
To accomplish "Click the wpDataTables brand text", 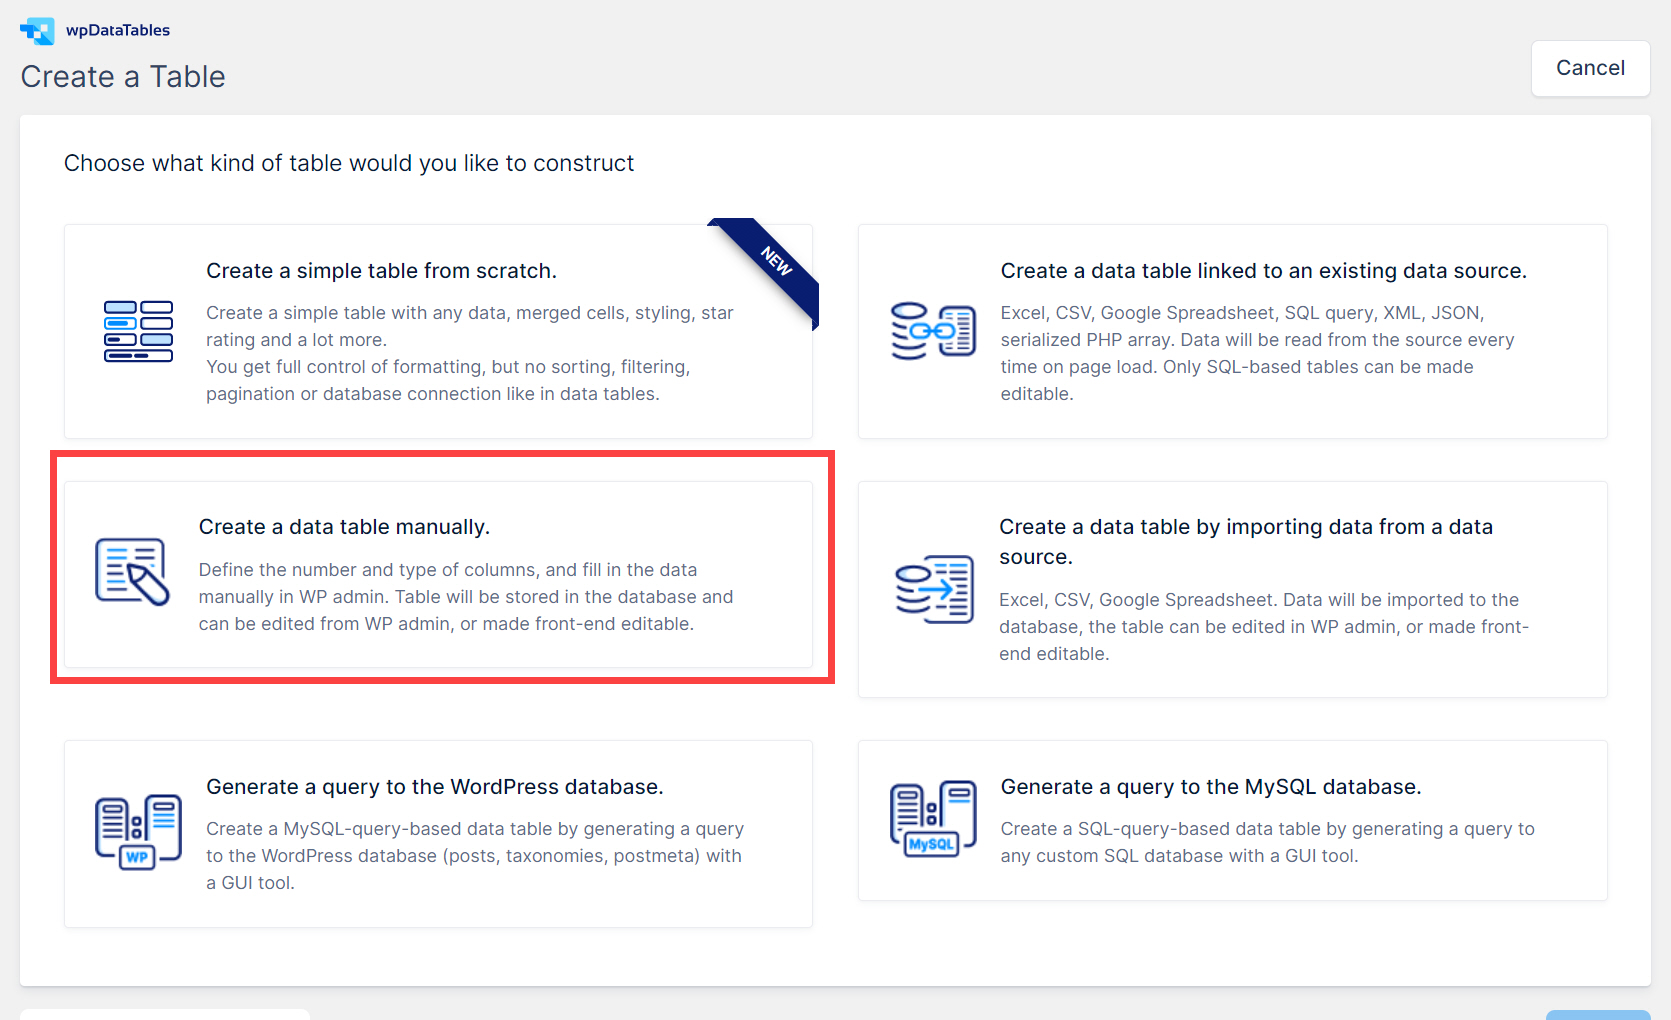I will [x=118, y=30].
